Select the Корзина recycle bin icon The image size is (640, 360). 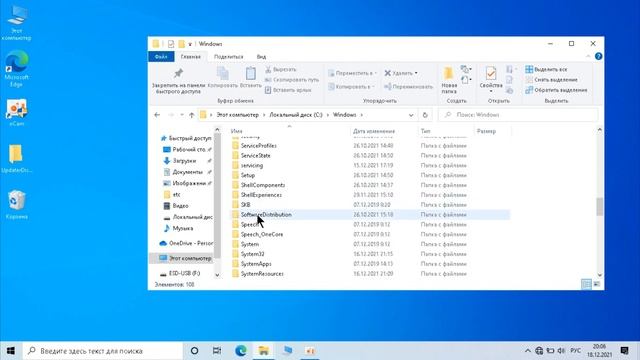point(16,204)
